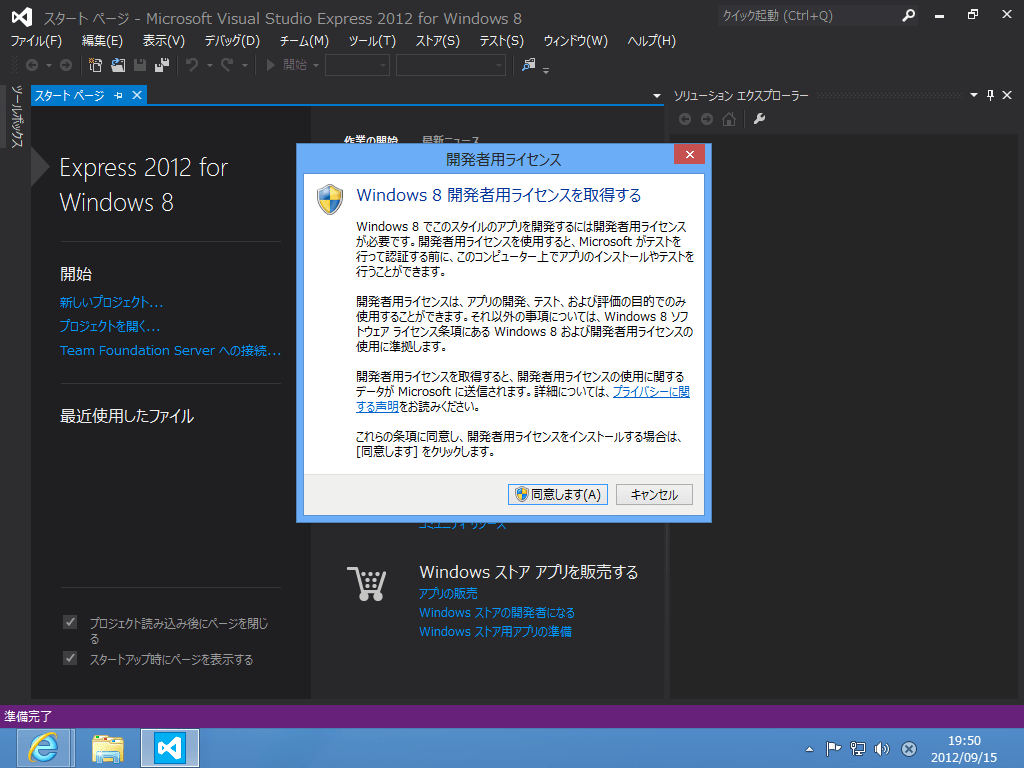Image resolution: width=1024 pixels, height=768 pixels.
Task: Open the back navigation dropdown arrow
Action: click(48, 65)
